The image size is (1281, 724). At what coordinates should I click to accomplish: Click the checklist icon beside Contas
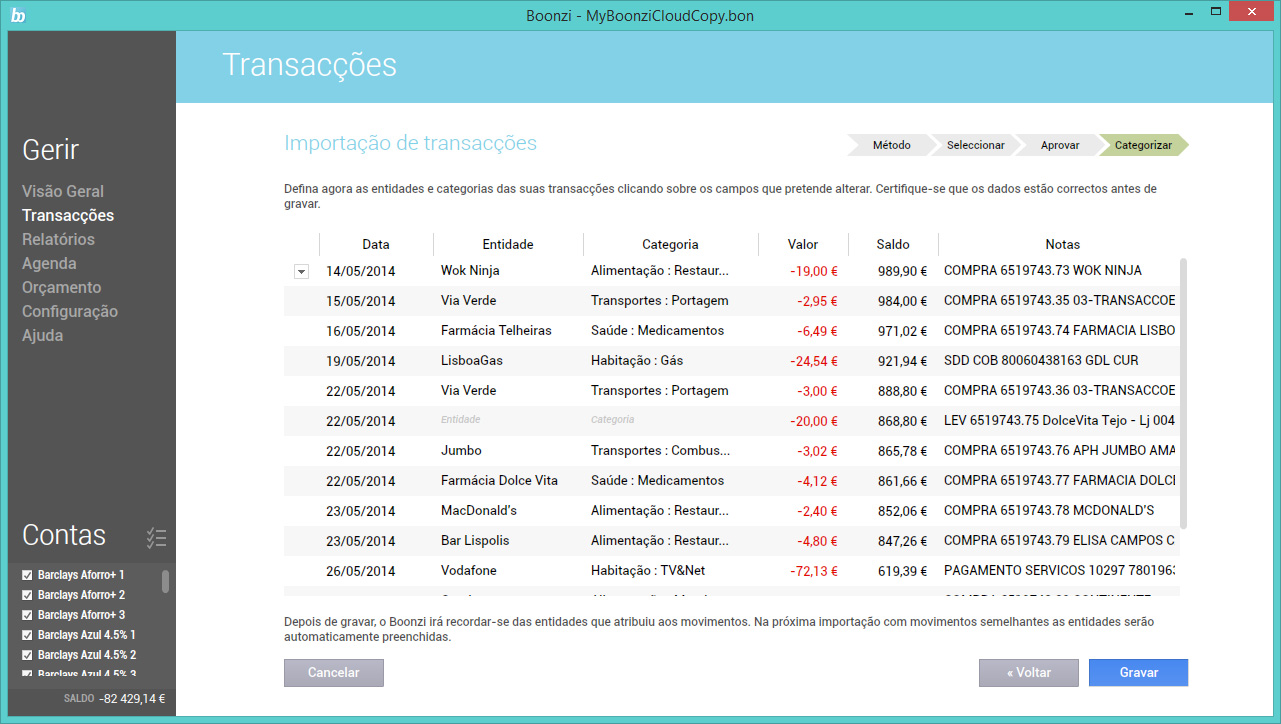pyautogui.click(x=156, y=537)
